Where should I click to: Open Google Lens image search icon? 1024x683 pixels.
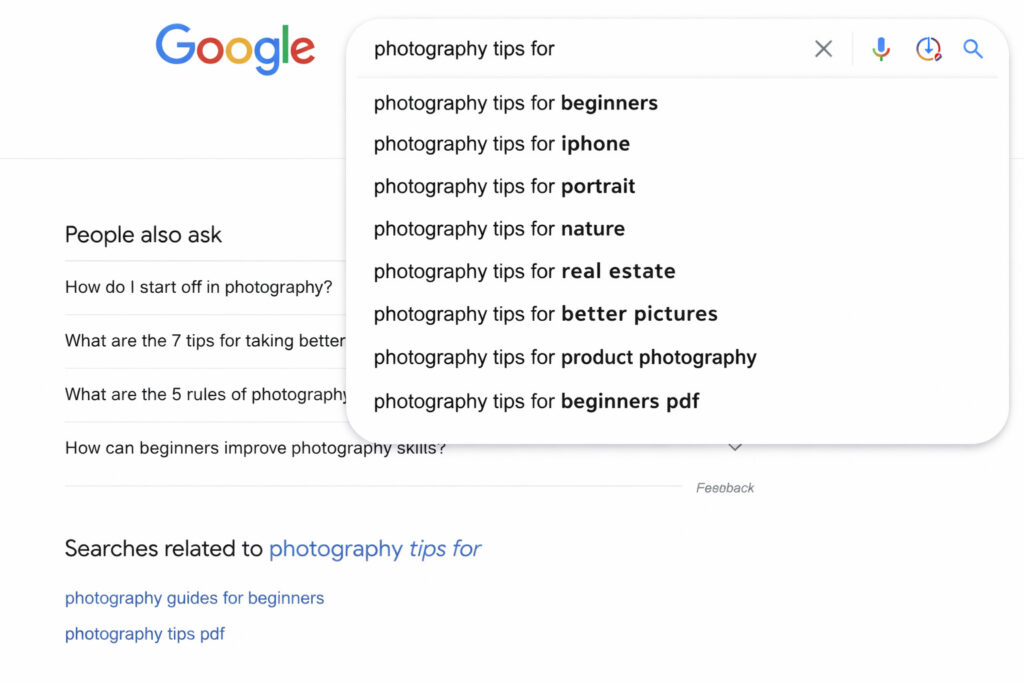click(x=928, y=49)
